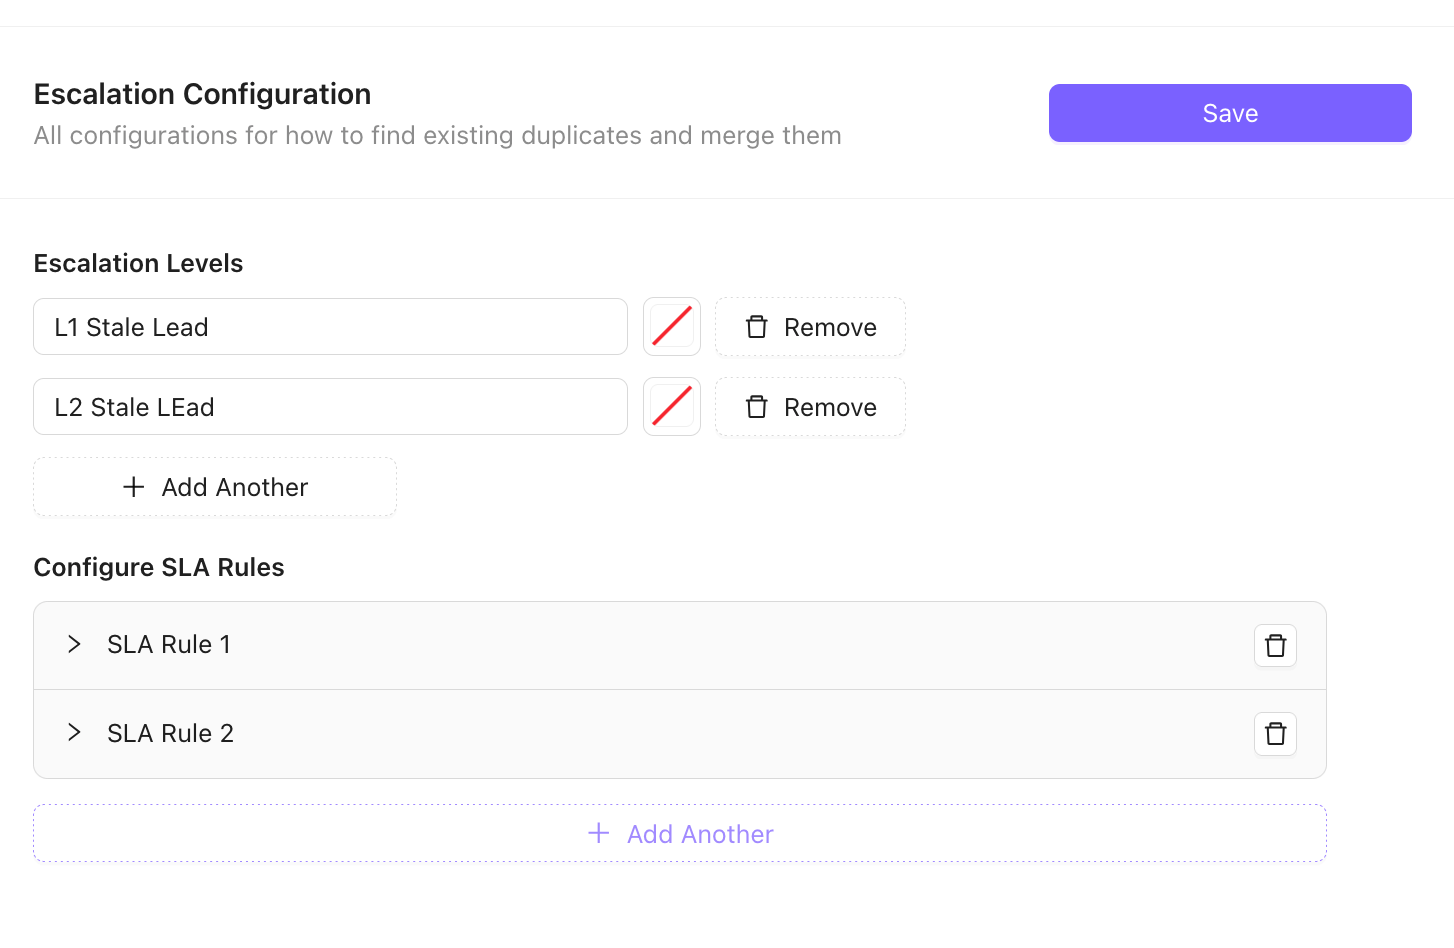Open color picker for L1 Stale Lead
1454x948 pixels.
click(672, 327)
